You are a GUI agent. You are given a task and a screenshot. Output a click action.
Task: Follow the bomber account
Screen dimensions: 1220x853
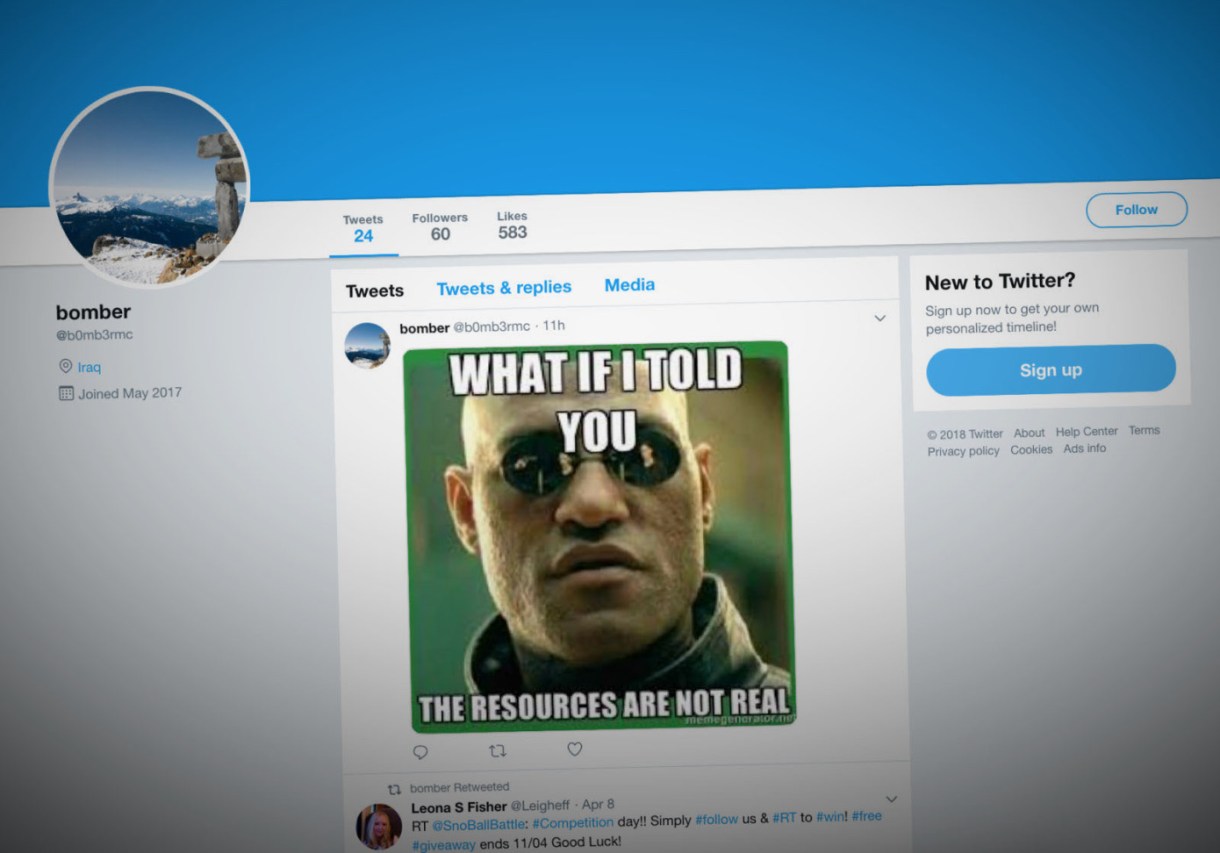pos(1136,210)
